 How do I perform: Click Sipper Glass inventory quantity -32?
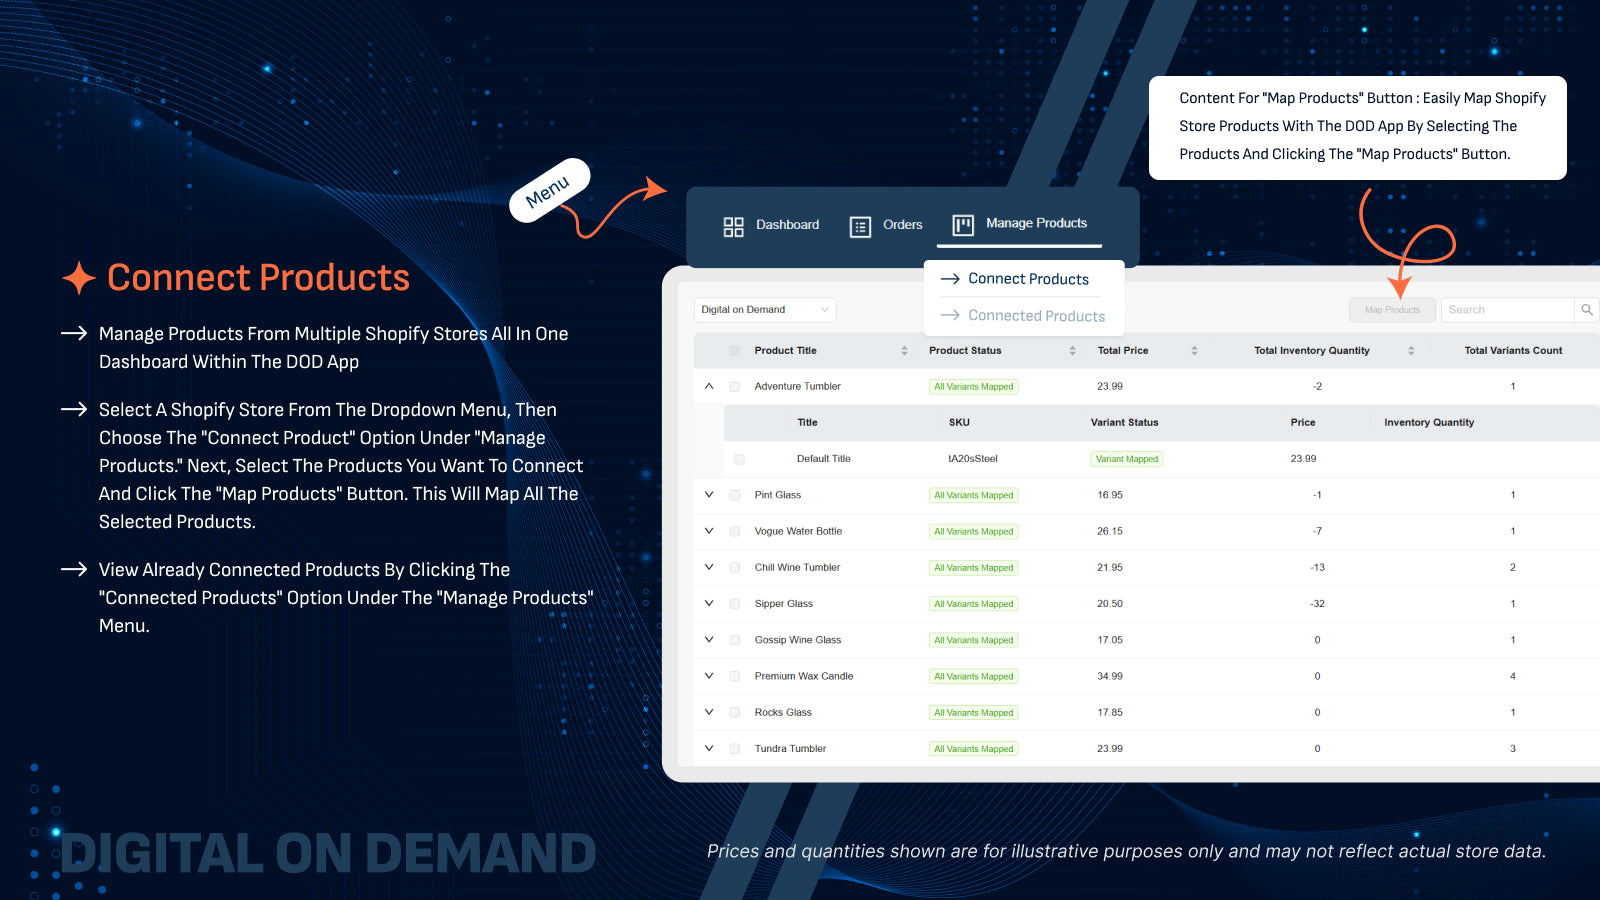click(x=1317, y=604)
